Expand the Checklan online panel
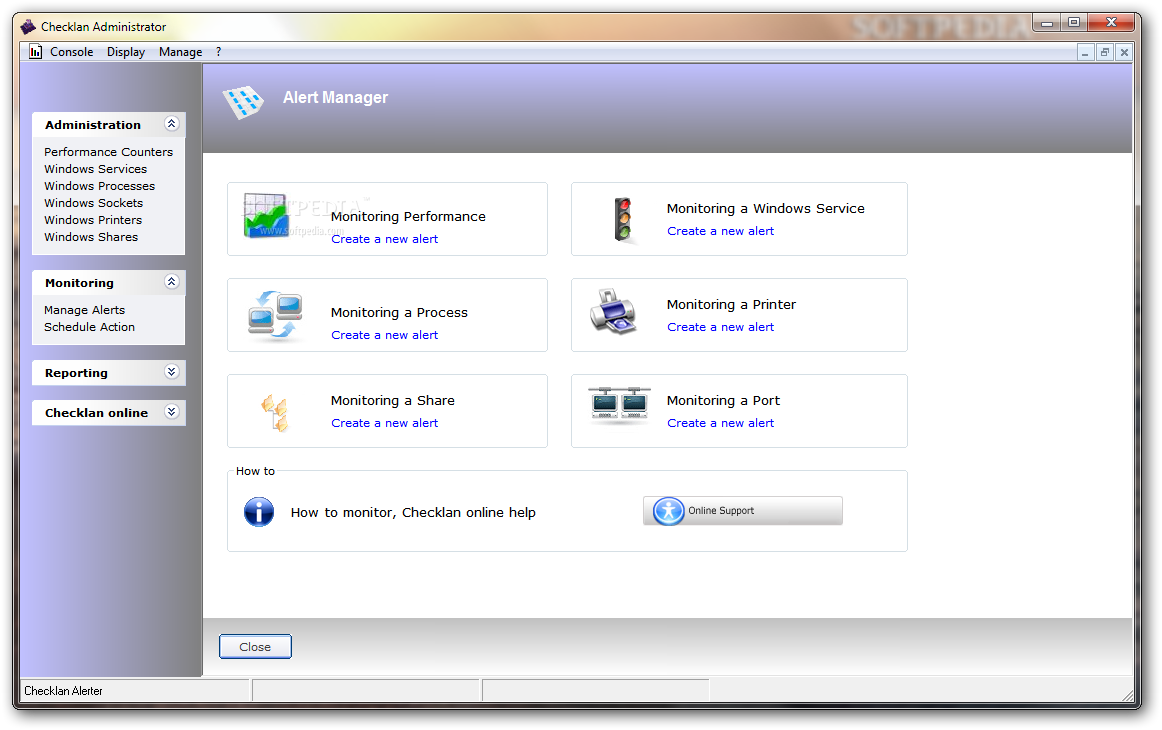 (x=171, y=412)
